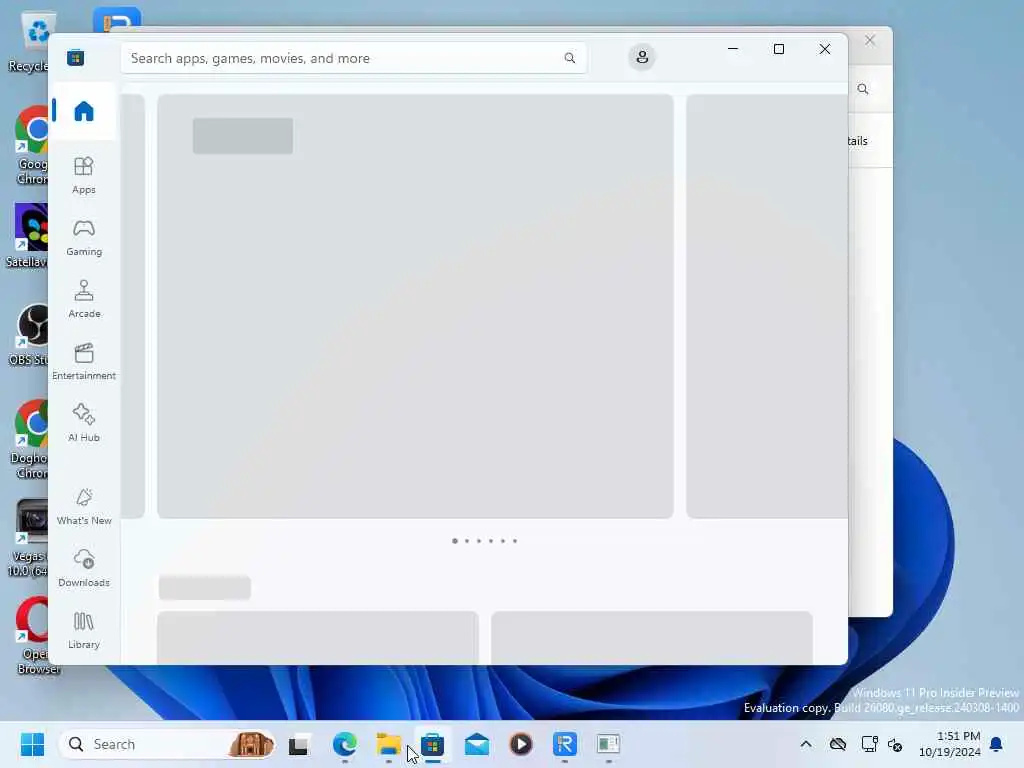Open the main featured banner placeholder
Image resolution: width=1024 pixels, height=768 pixels.
click(x=415, y=306)
